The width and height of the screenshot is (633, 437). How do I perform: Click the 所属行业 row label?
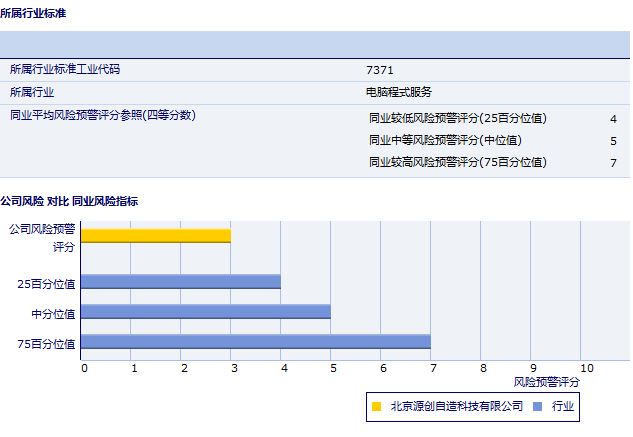point(32,92)
